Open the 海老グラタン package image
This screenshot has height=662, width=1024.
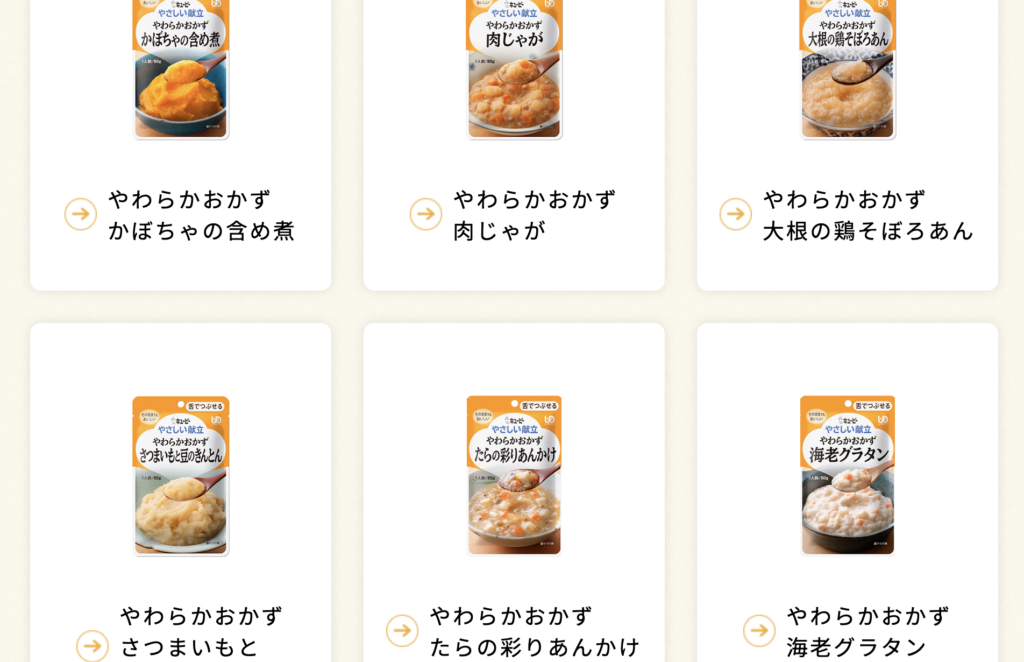(848, 475)
